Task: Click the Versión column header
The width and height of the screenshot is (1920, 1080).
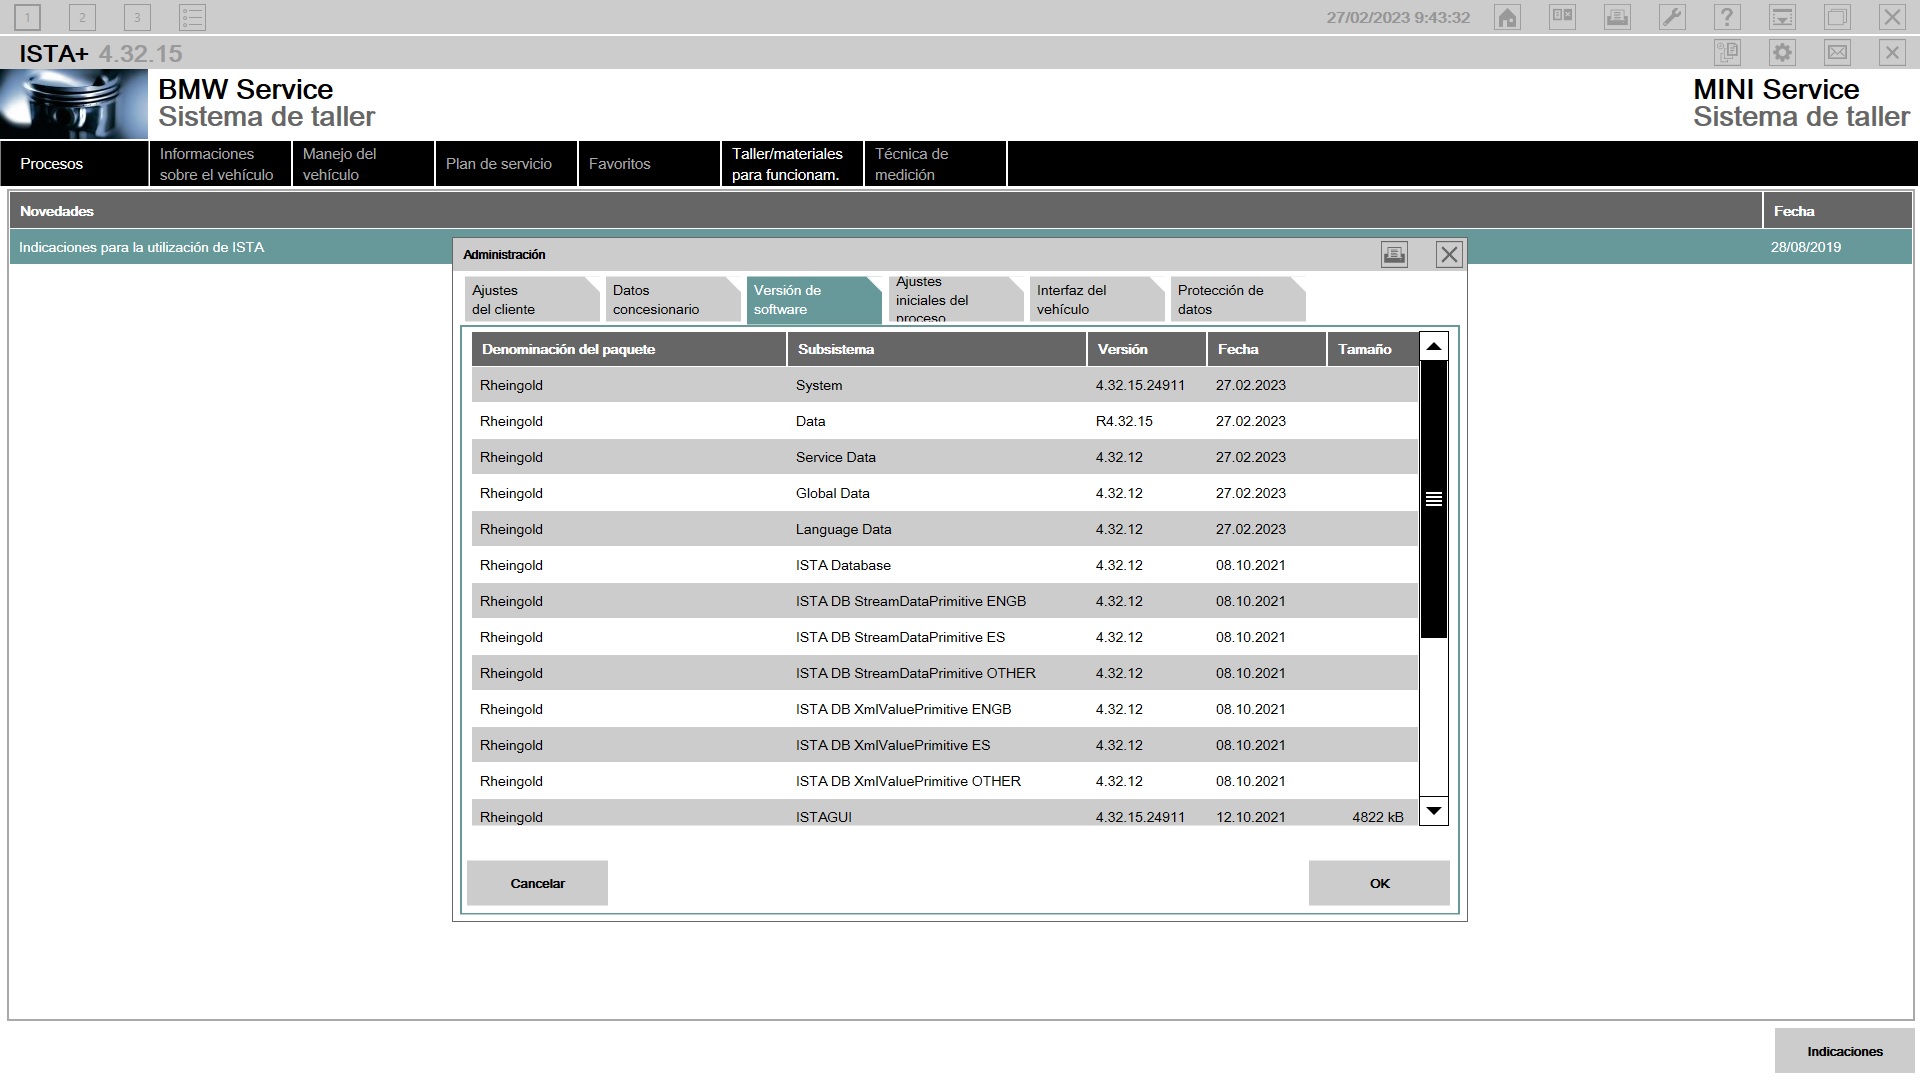Action: point(1147,349)
